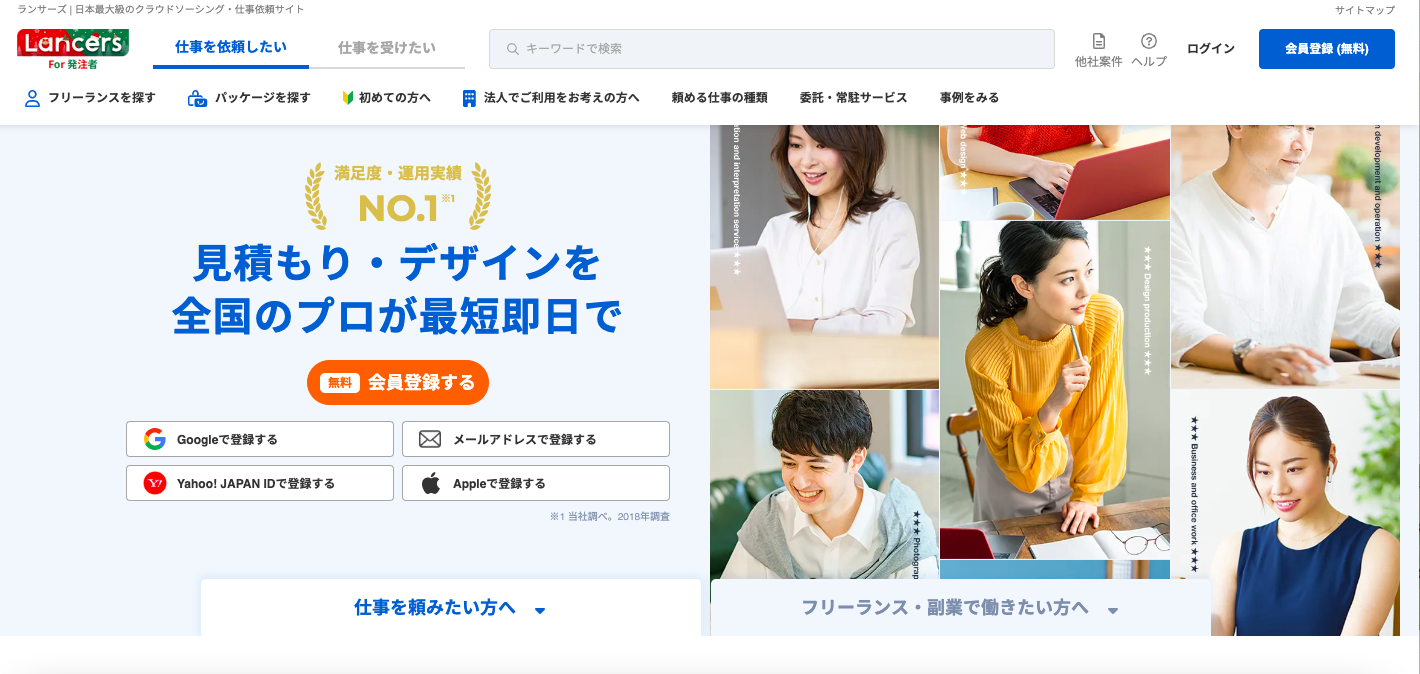Register using the Google icon button
The image size is (1420, 674).
coord(260,439)
